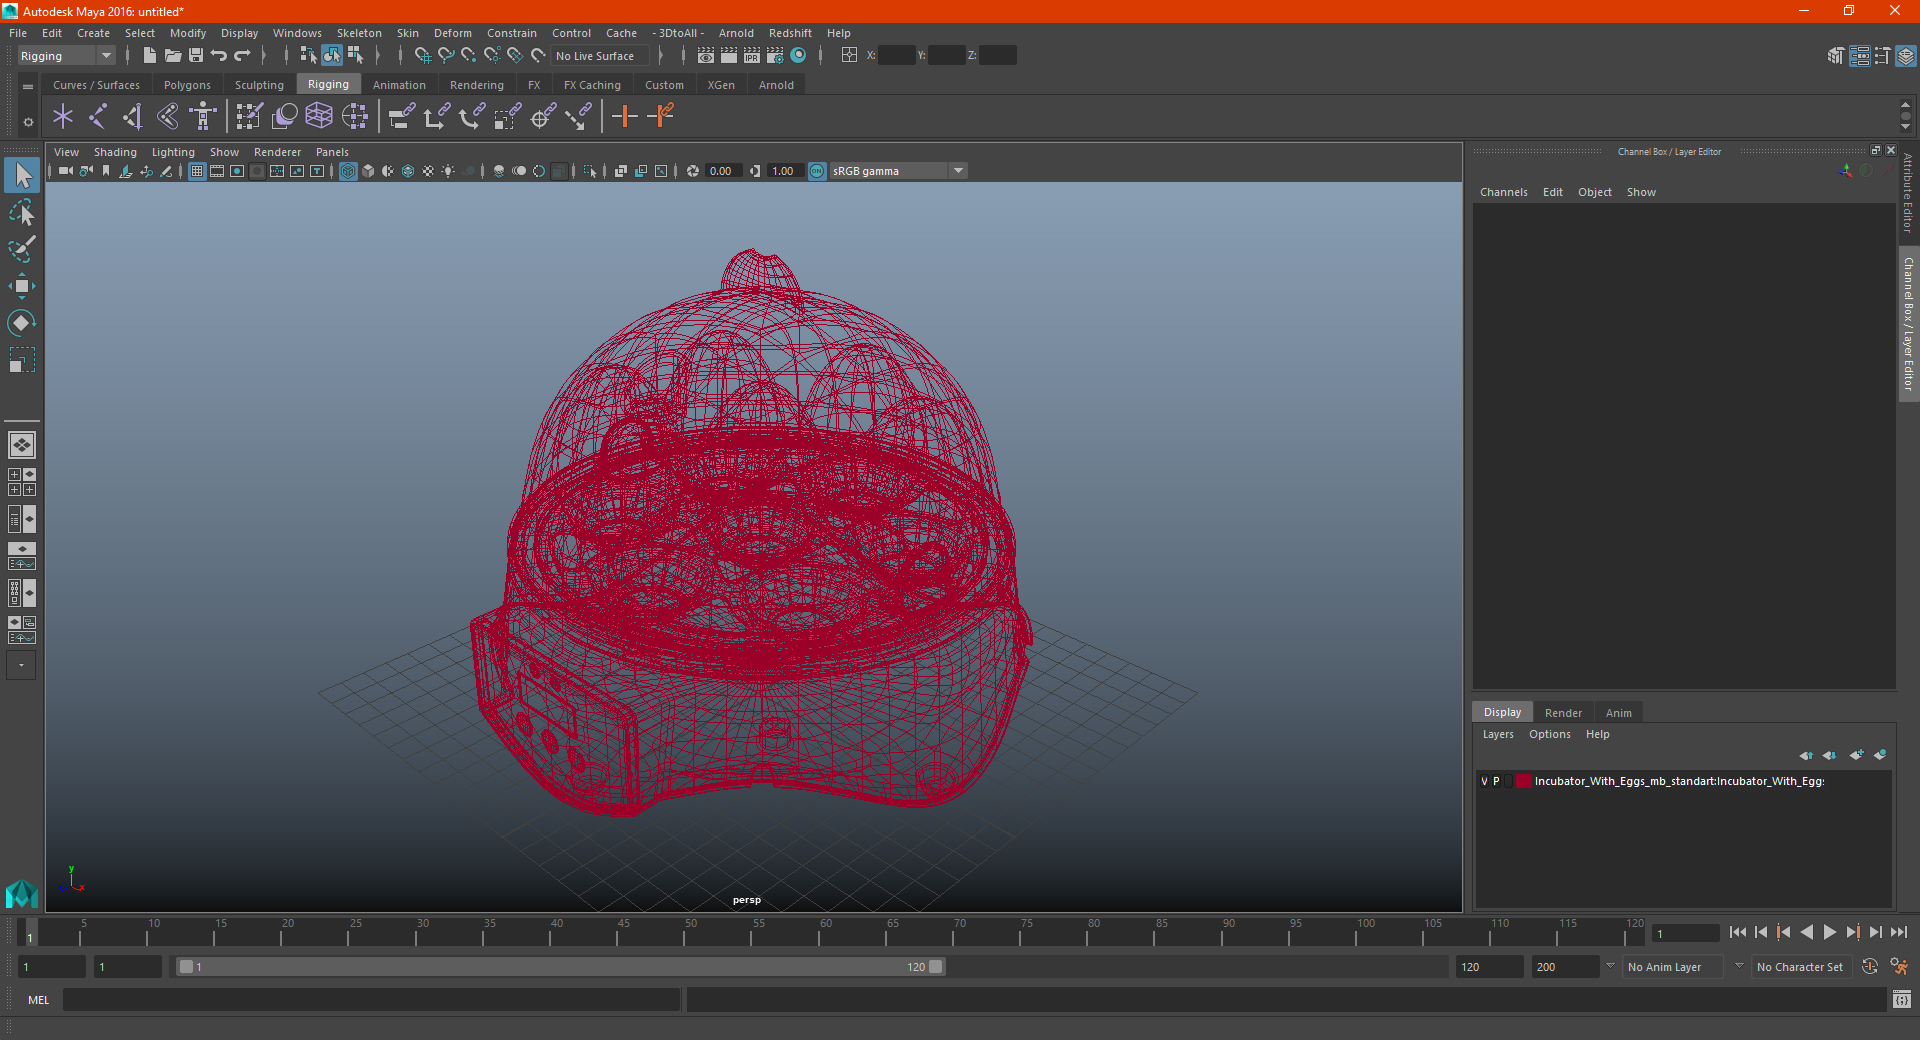The image size is (1920, 1040).
Task: Click Create new layer icon in Layer Editor
Action: coord(1857,755)
